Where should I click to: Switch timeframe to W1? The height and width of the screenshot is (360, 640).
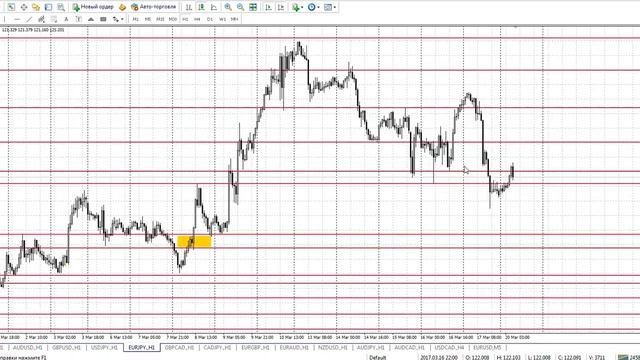[222, 19]
